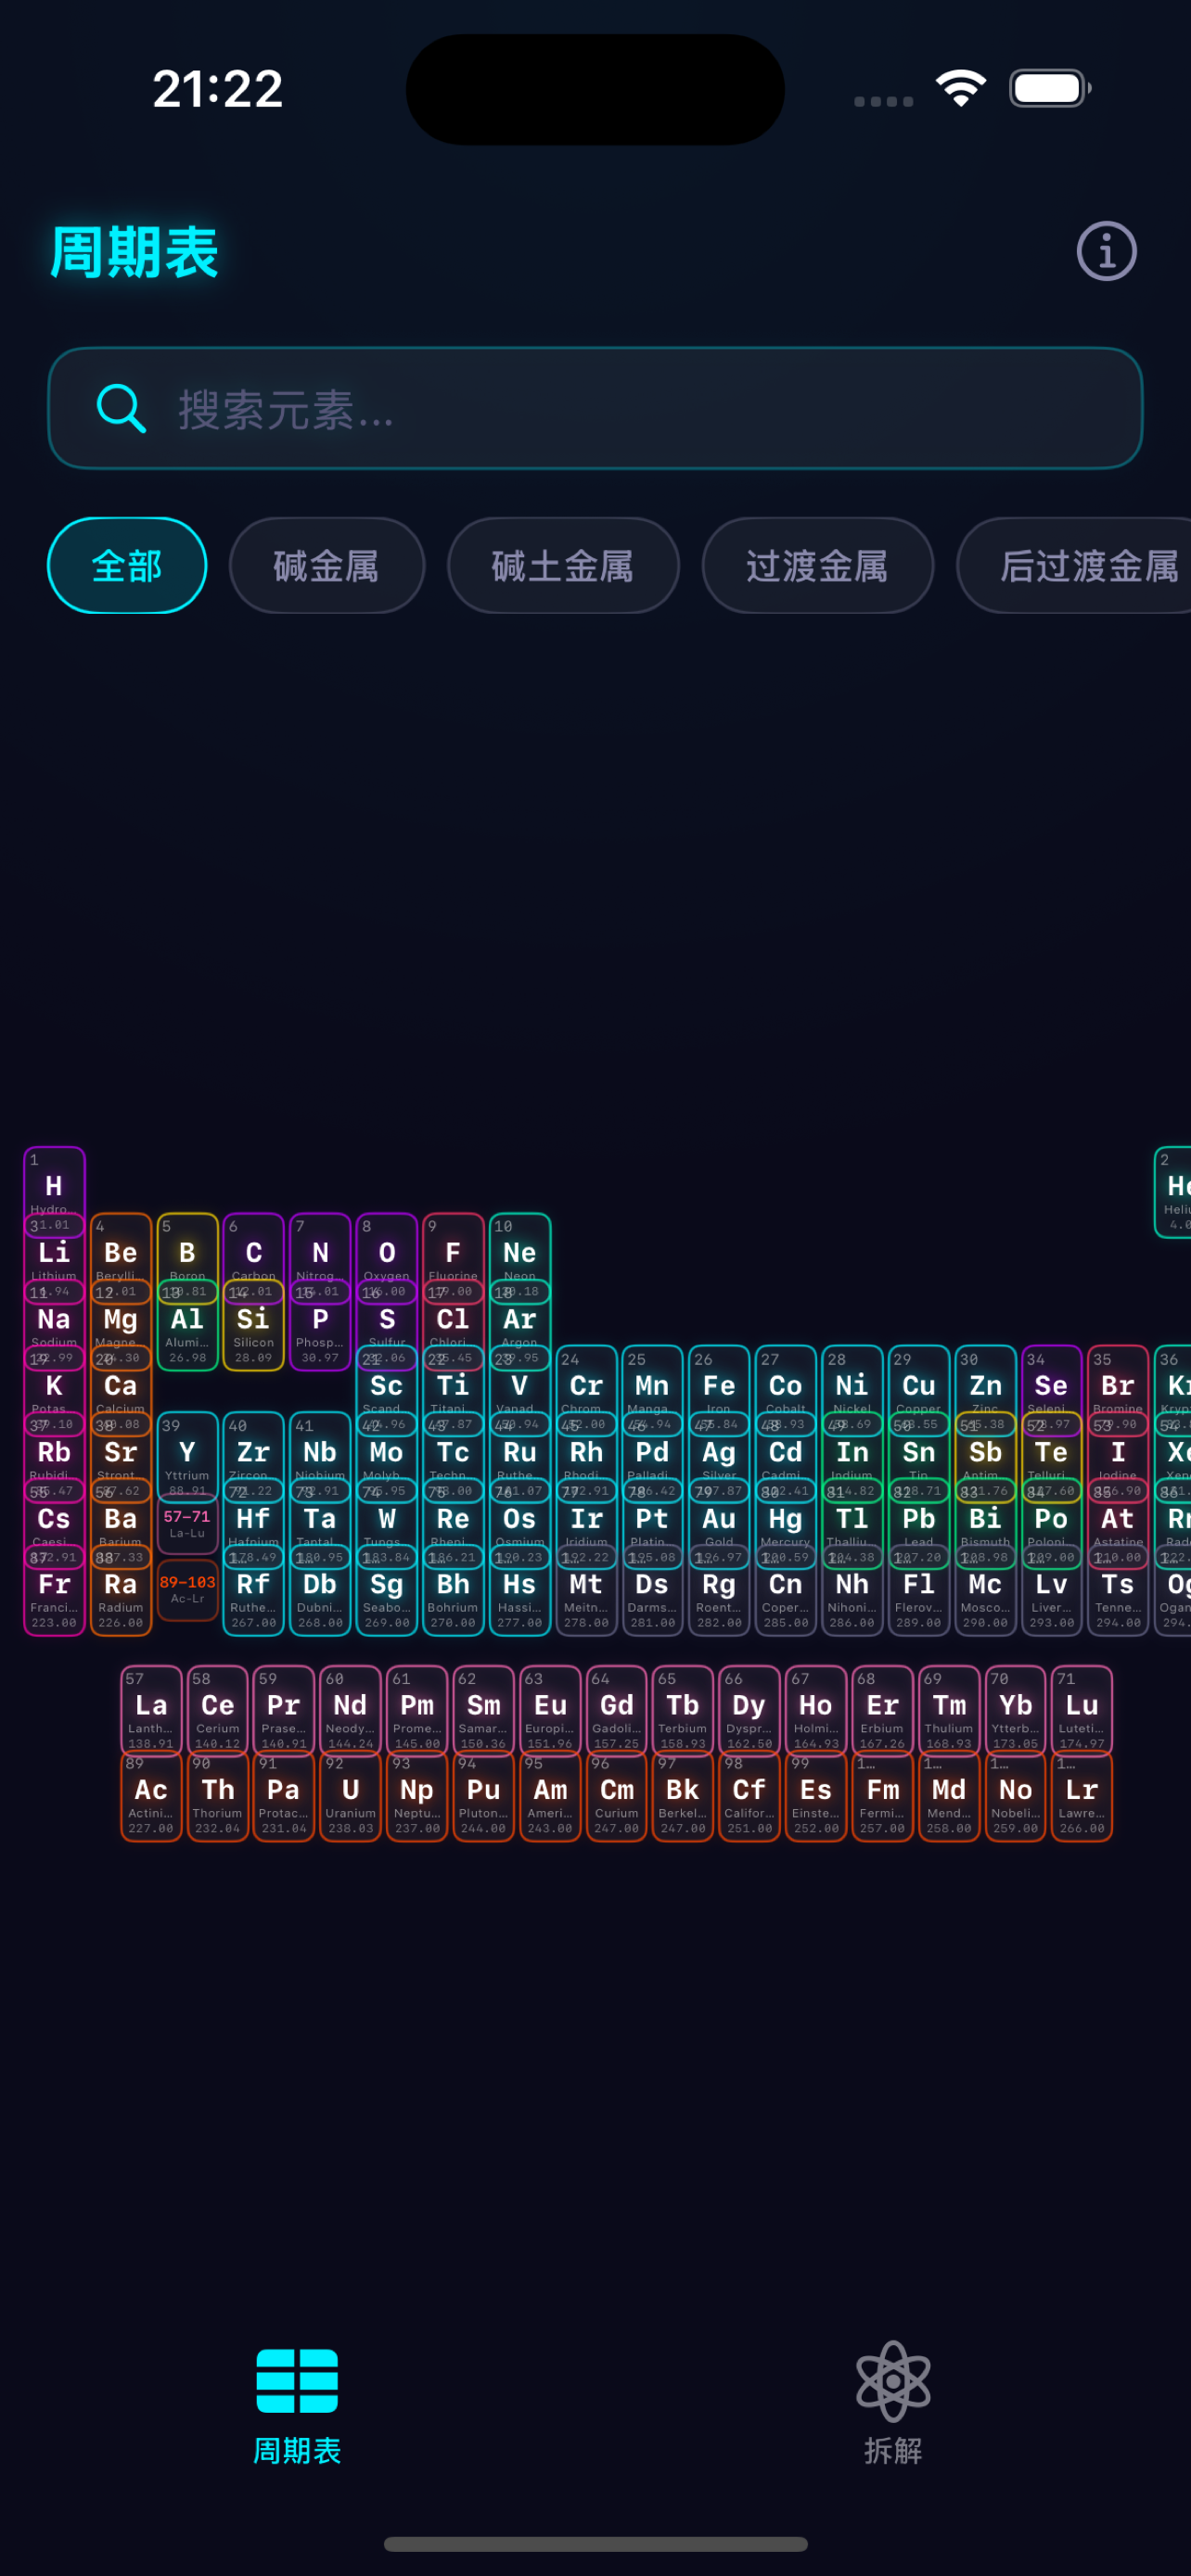1191x2576 pixels.
Task: Open the Mt Meitnerium element tile
Action: click(x=586, y=1591)
